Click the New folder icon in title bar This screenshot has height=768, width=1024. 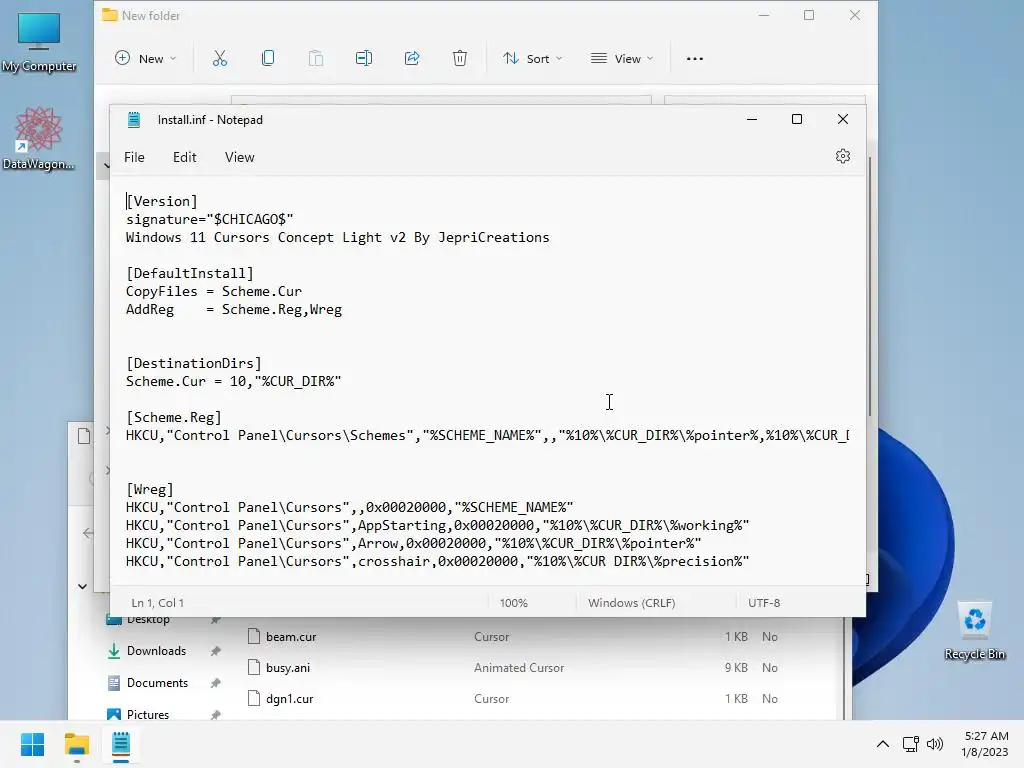coord(109,15)
